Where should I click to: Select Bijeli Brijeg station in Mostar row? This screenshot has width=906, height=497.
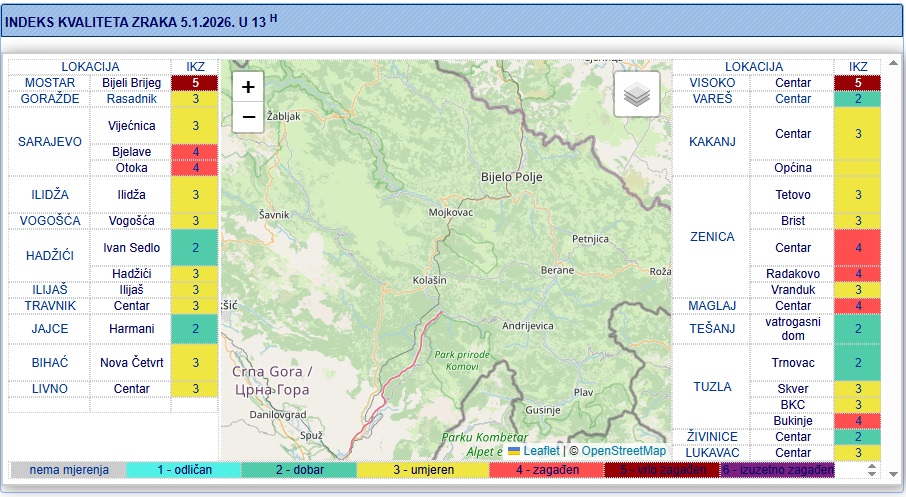tap(130, 83)
